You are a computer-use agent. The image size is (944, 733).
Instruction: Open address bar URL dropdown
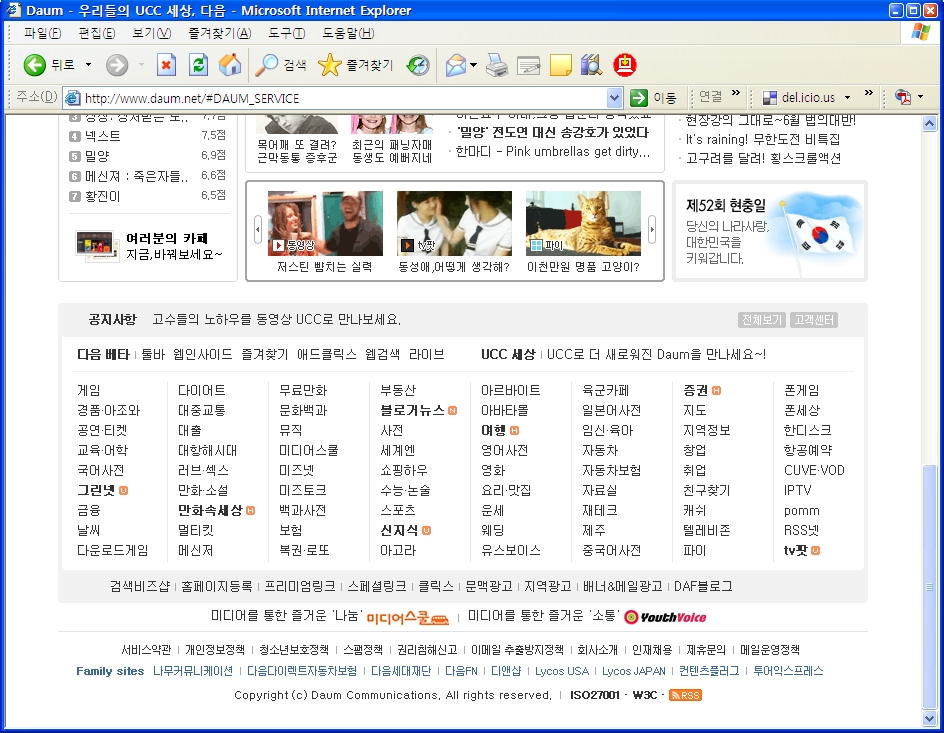tap(613, 97)
